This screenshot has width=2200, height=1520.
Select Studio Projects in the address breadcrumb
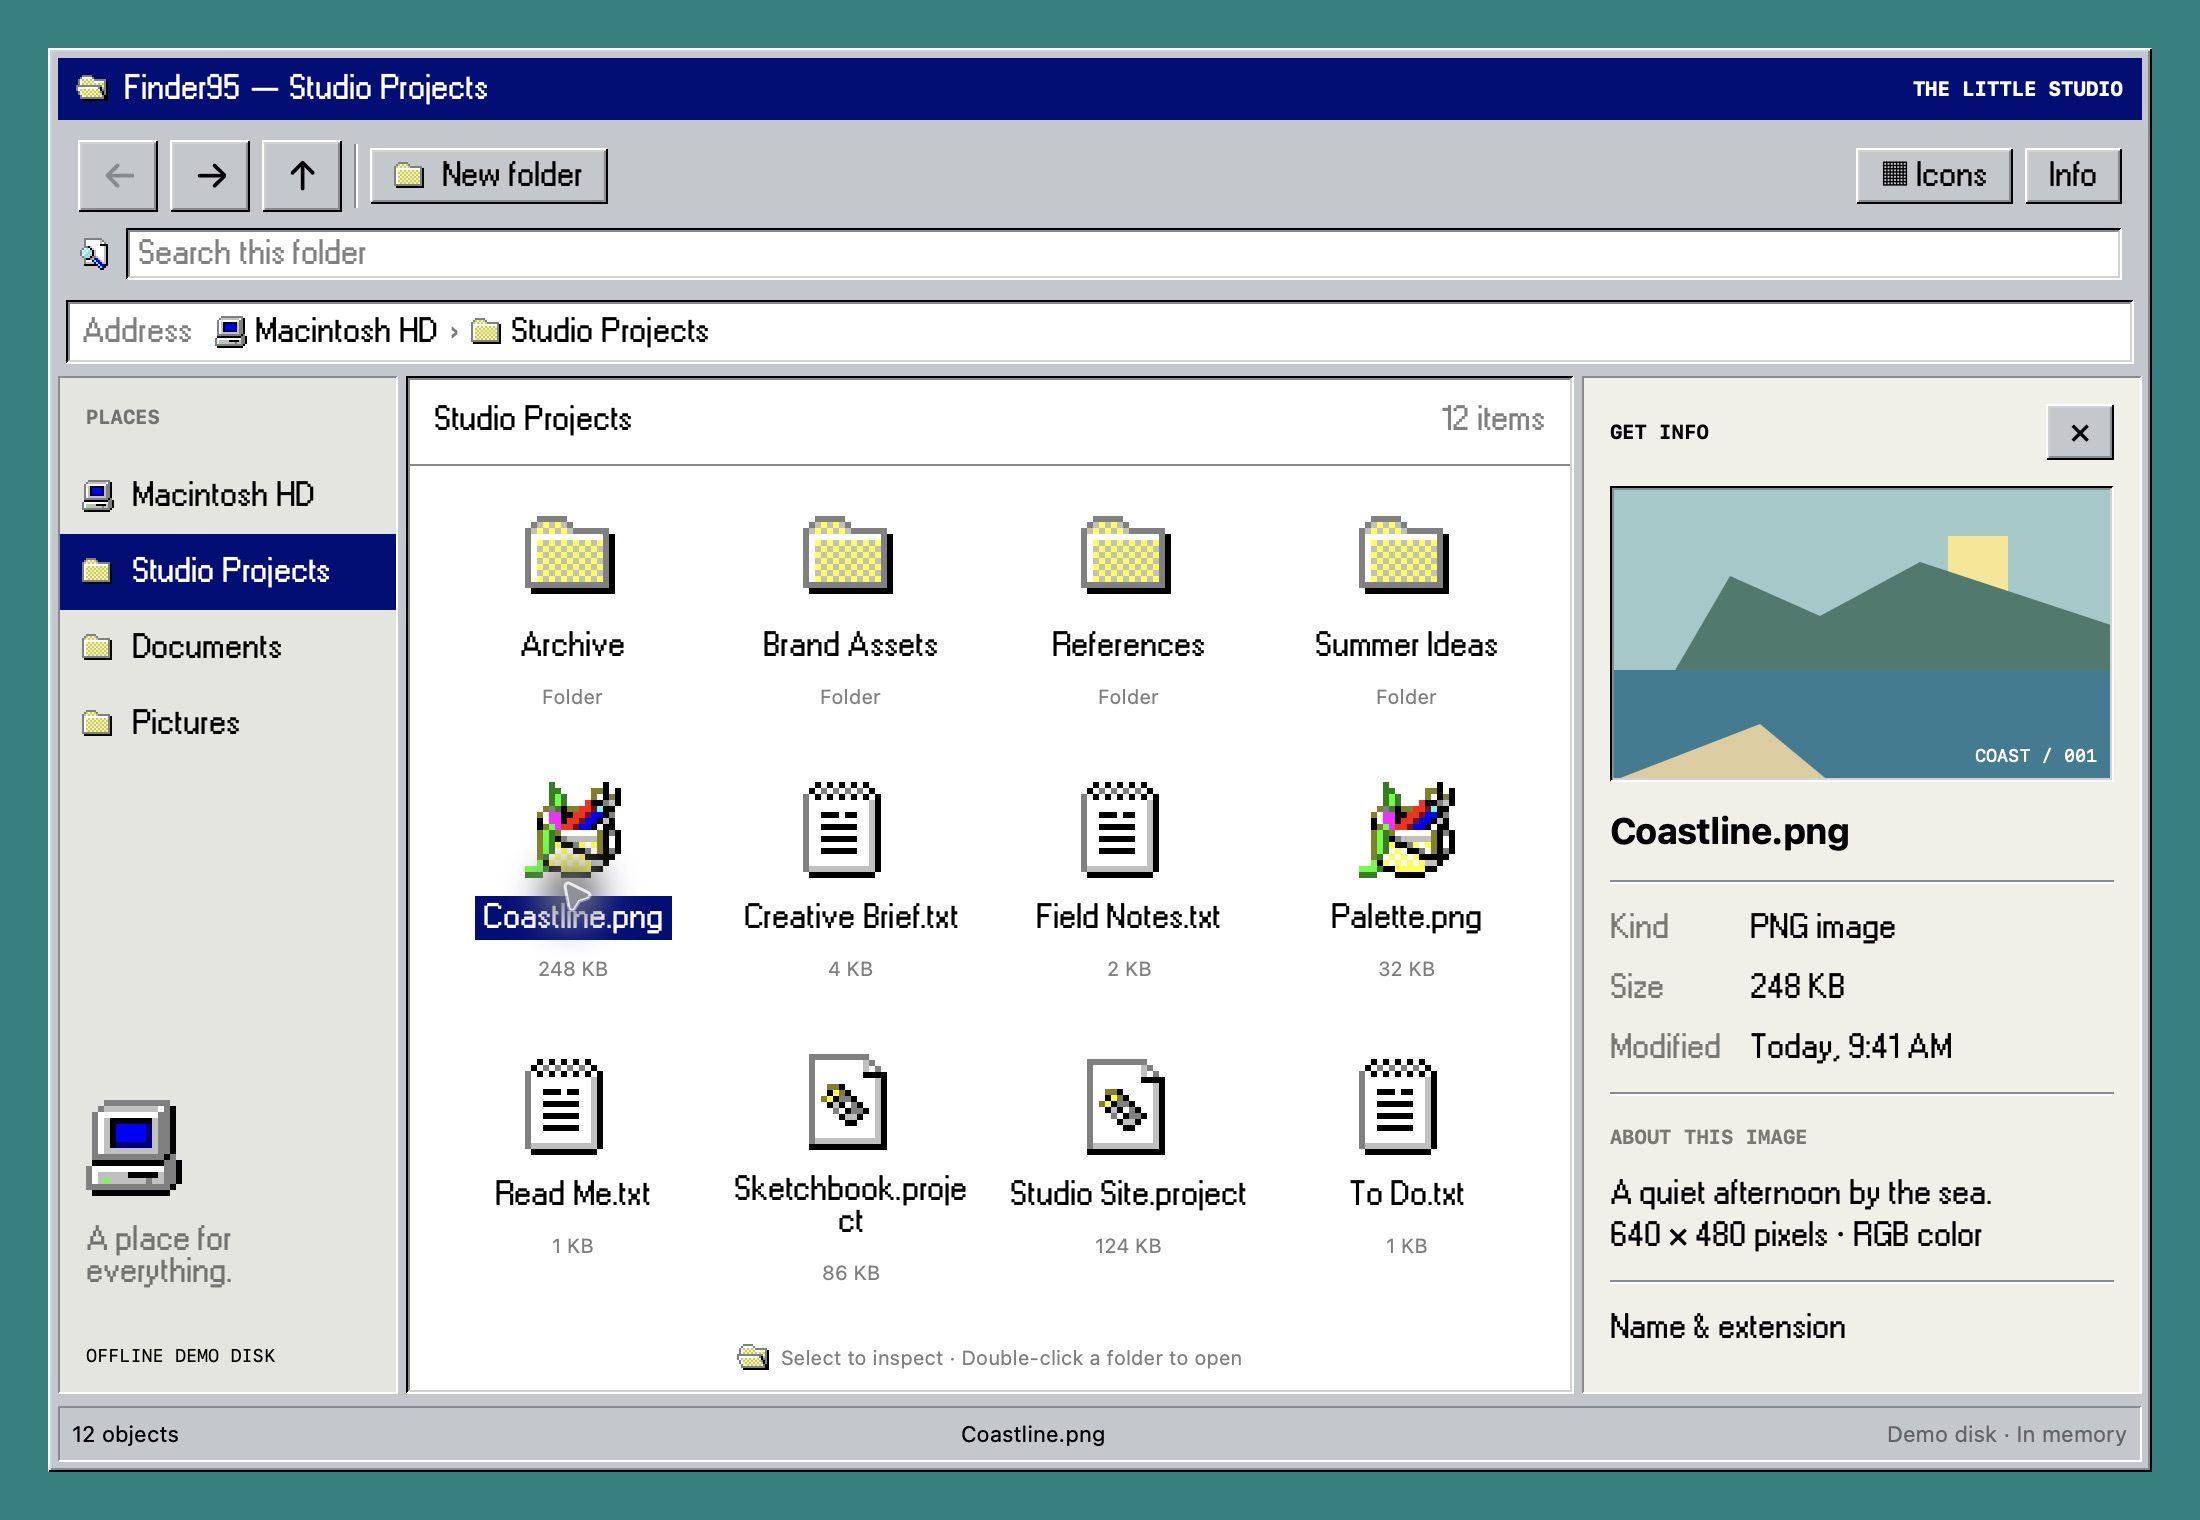(x=590, y=331)
